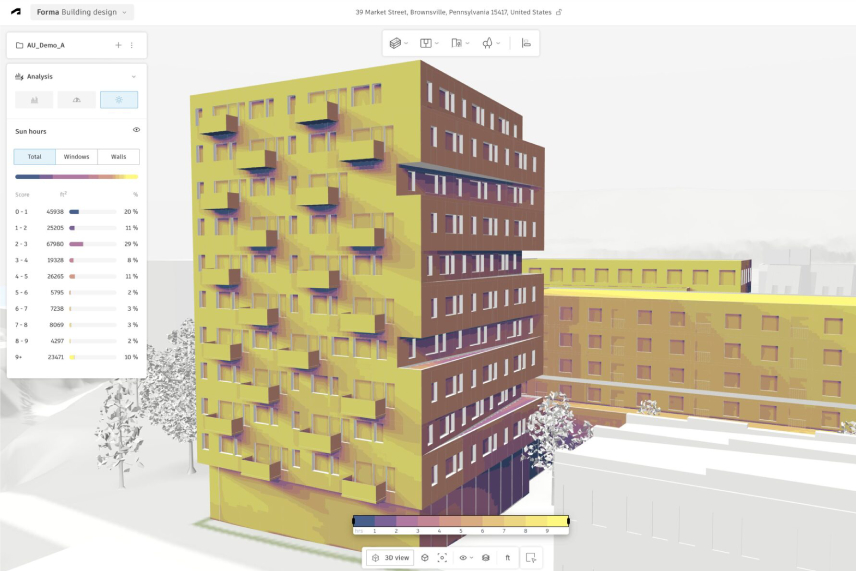Screen dimensions: 856x571
Task: Click the selection box tool at bottom right
Action: (530, 558)
